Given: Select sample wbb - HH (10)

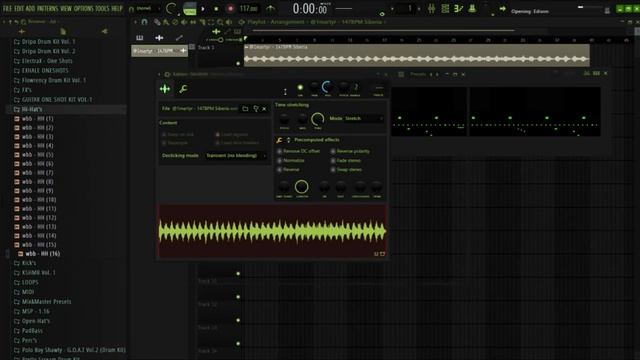Looking at the screenshot, I should coord(36,200).
